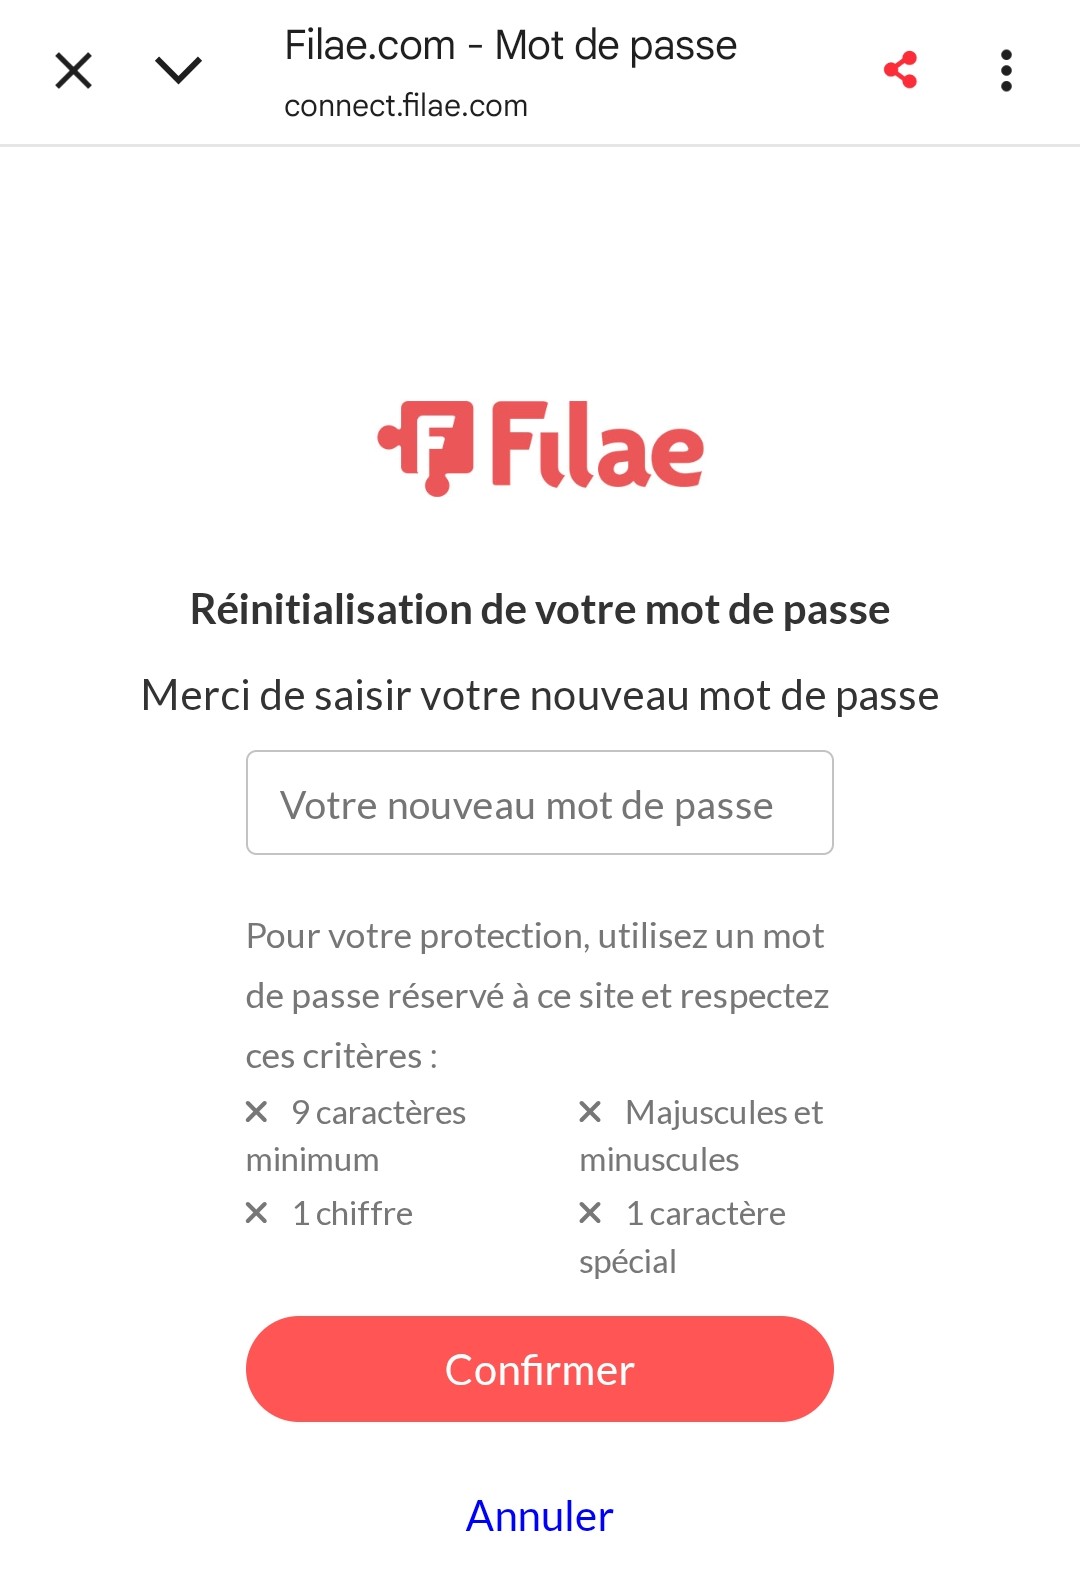Click the X beside '1 chiffre'
Screen dimensions: 1080x1595
click(257, 1213)
